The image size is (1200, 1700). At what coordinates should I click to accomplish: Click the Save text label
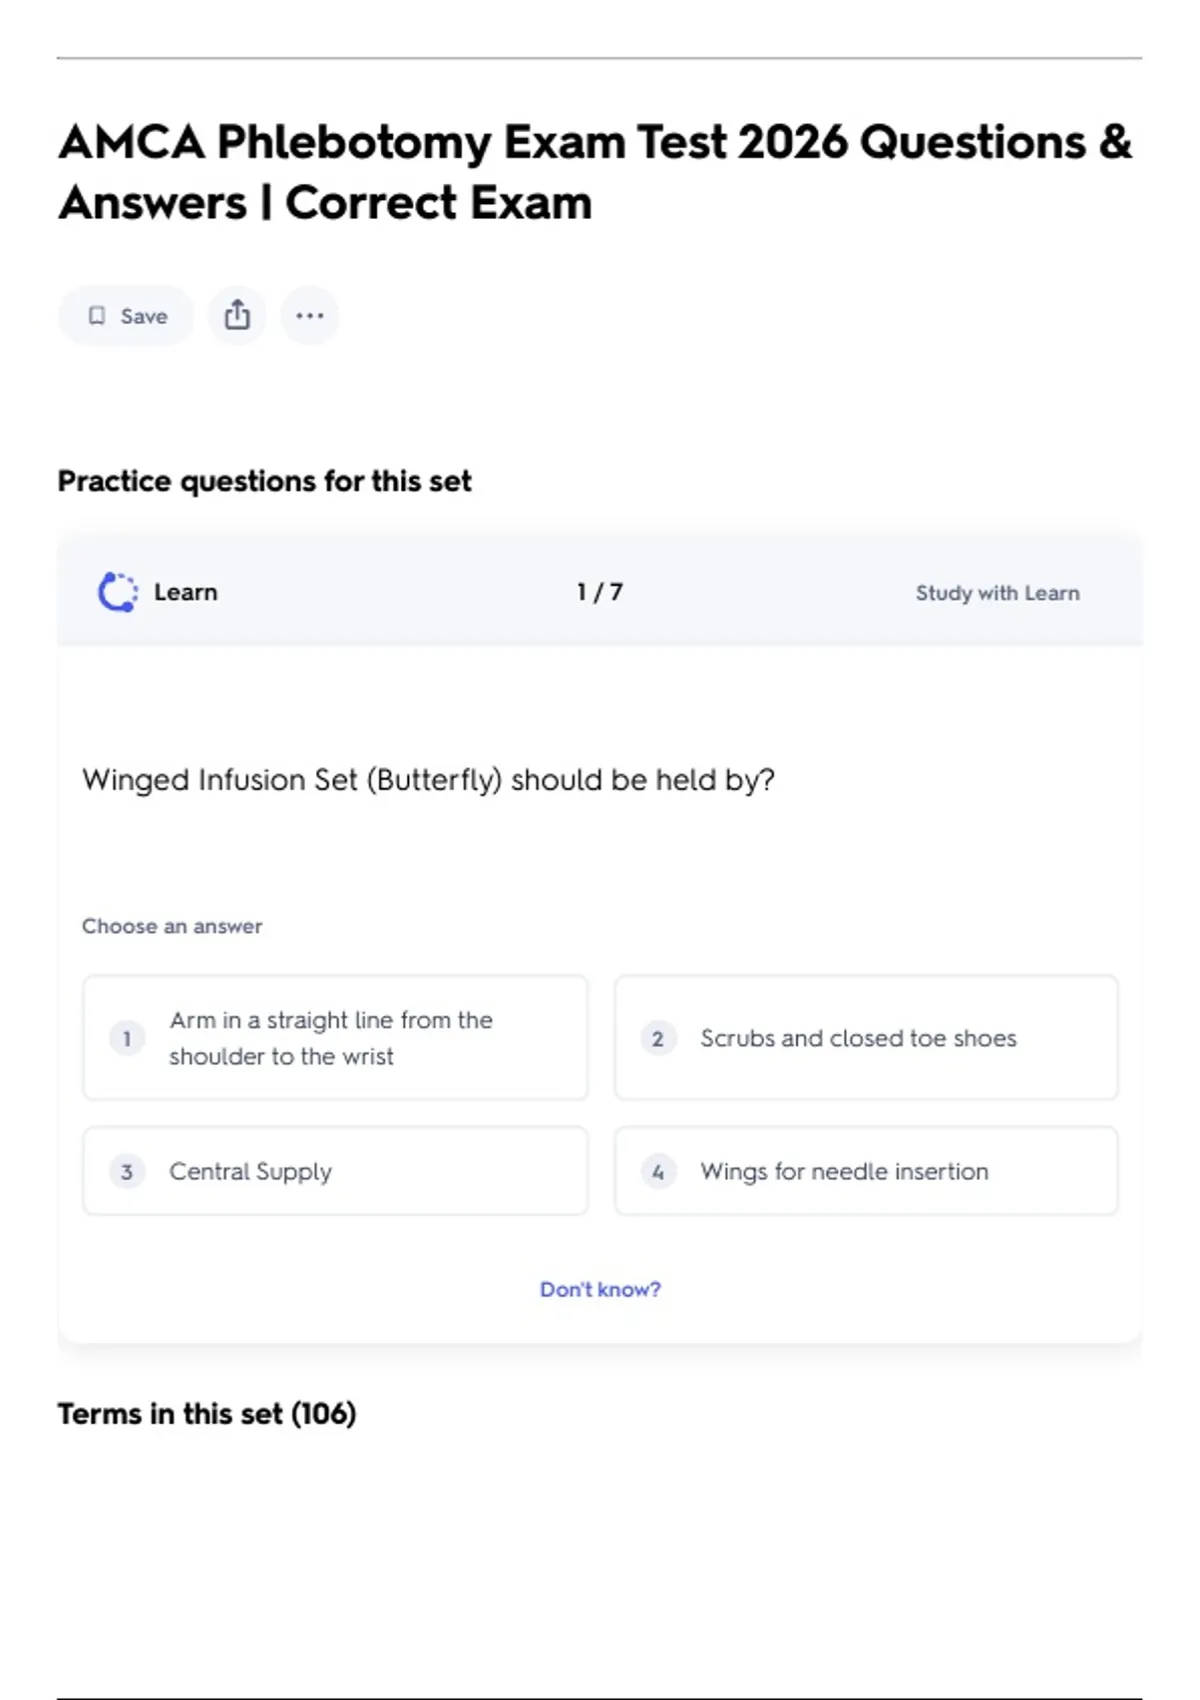144,316
